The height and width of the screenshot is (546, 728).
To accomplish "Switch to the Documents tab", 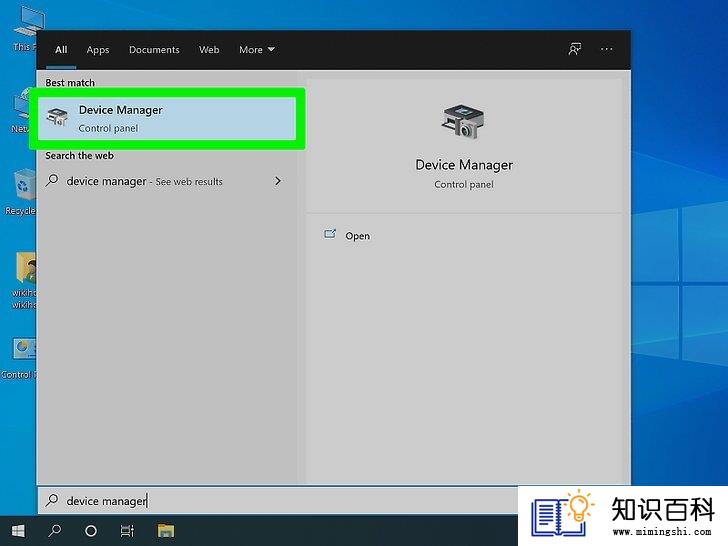I will [x=154, y=50].
